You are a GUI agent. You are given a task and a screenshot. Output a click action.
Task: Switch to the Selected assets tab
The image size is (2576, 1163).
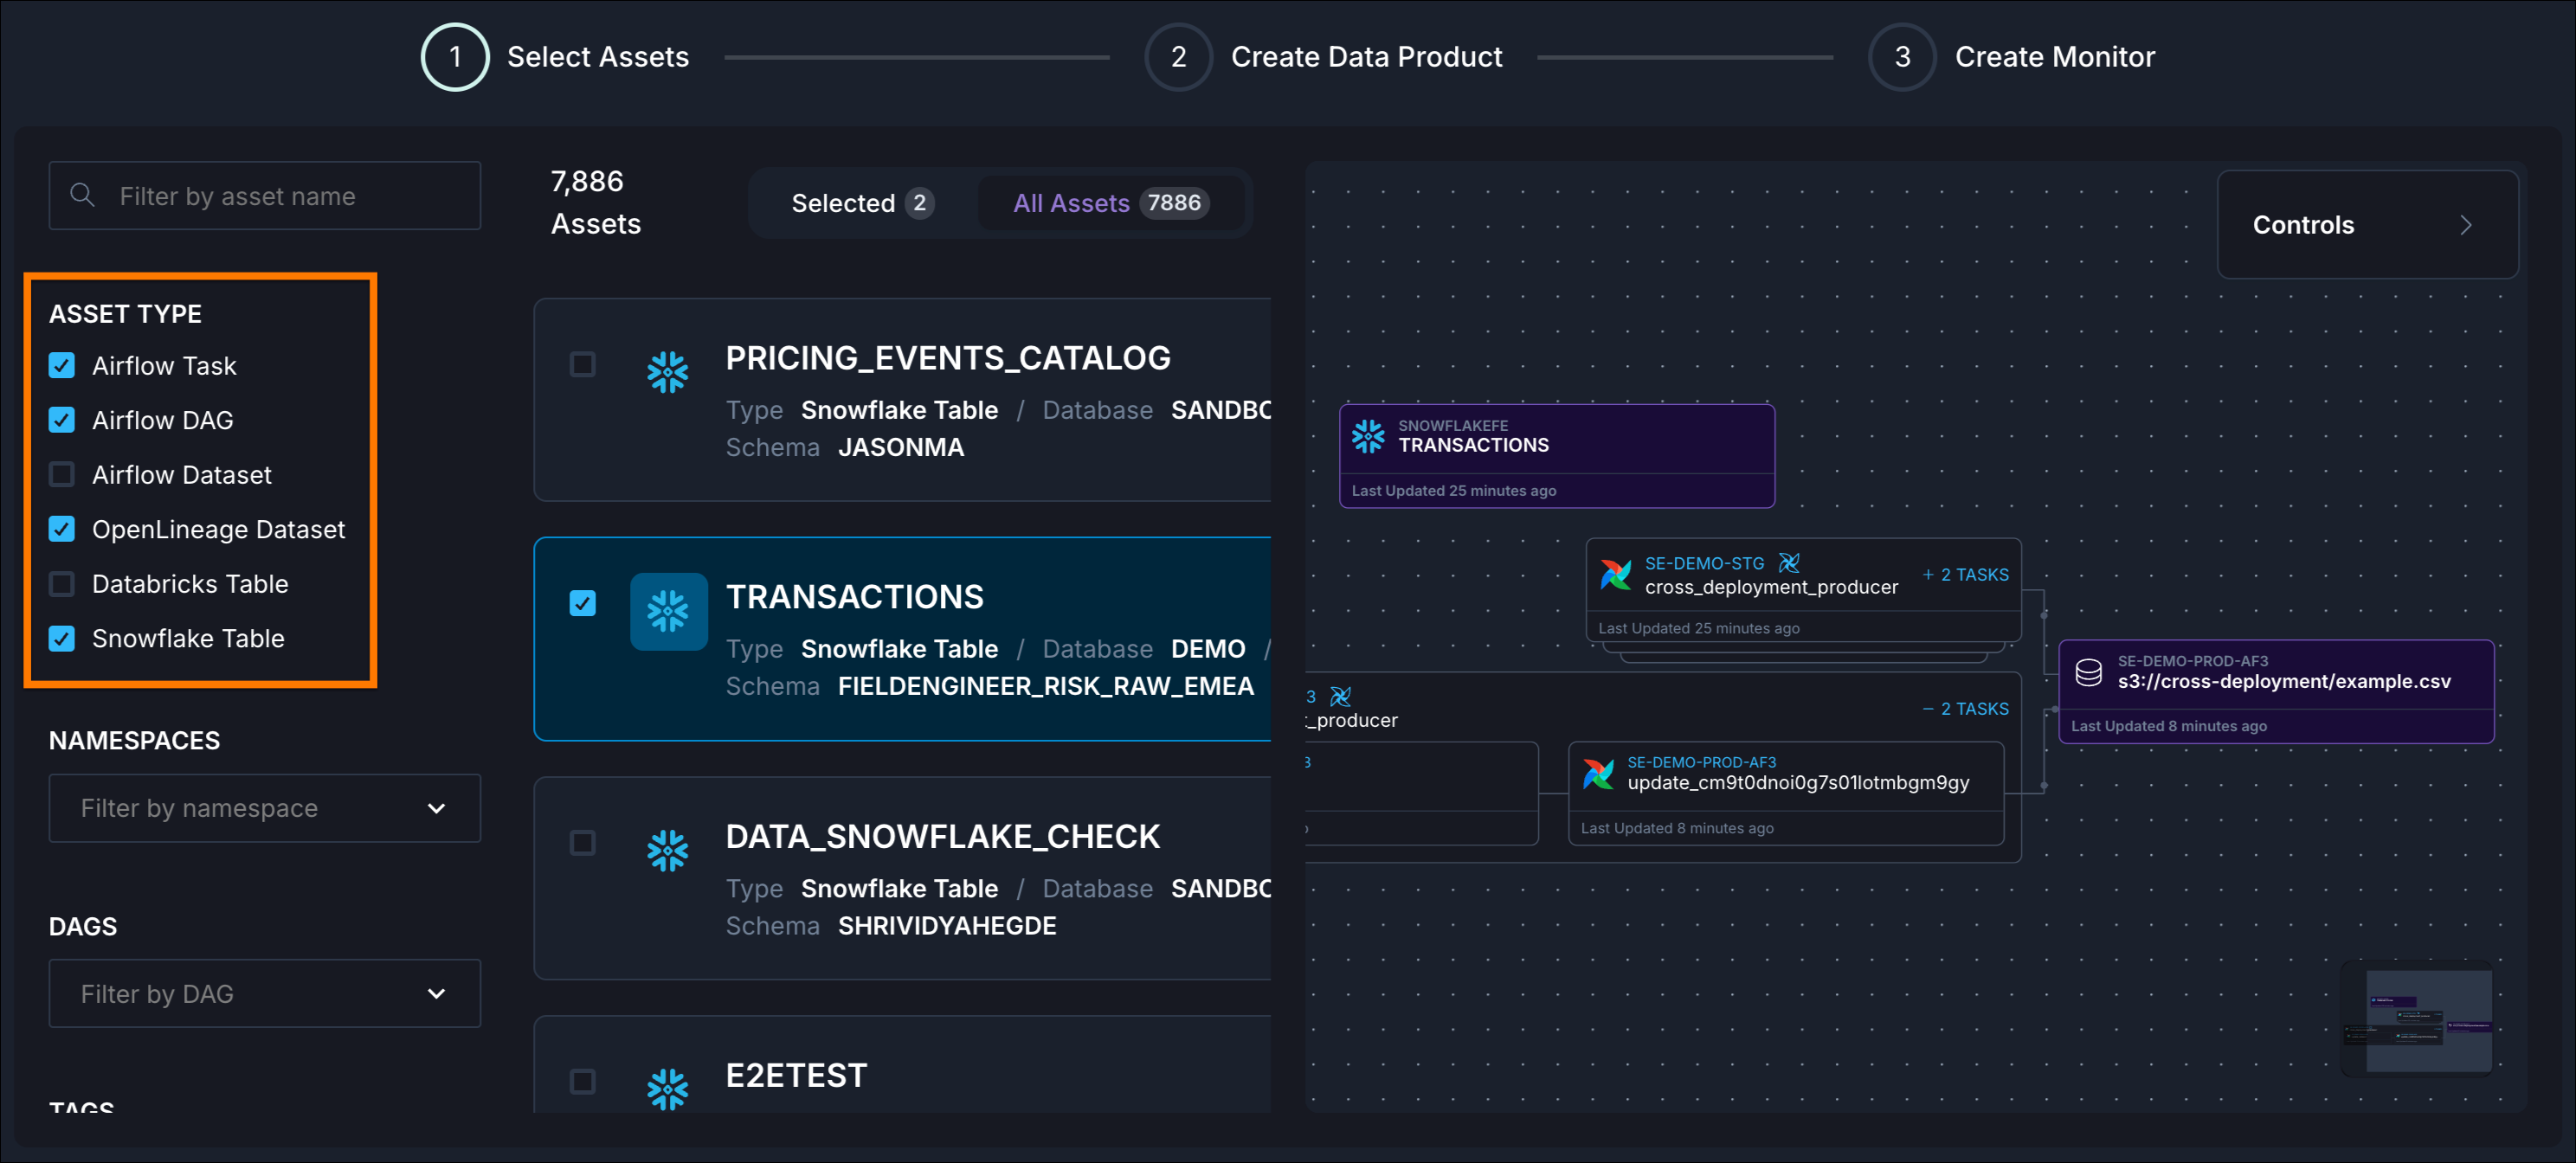click(x=862, y=202)
